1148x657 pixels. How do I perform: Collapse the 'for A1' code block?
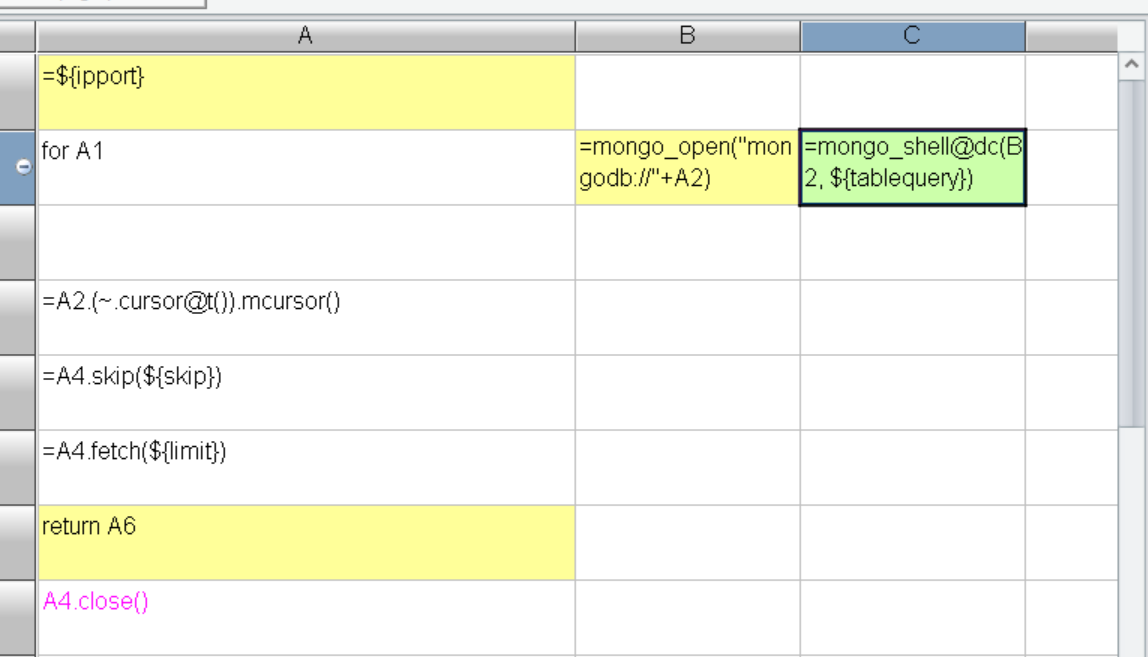pyautogui.click(x=25, y=167)
